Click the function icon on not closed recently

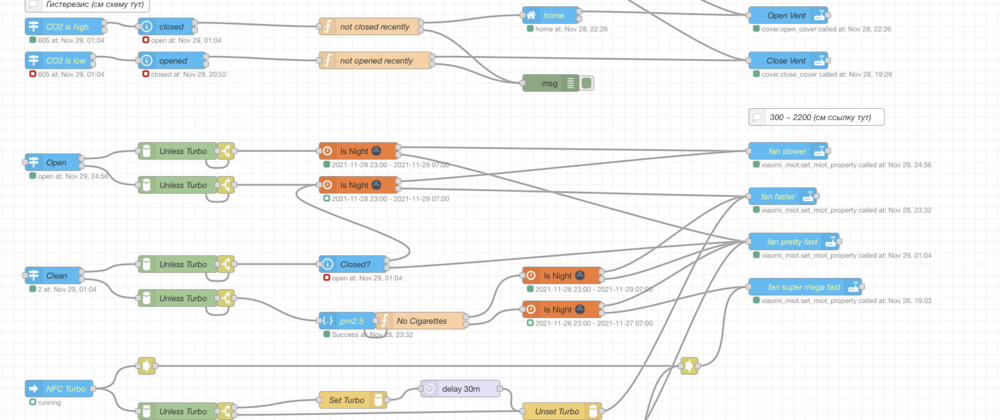coord(327,27)
